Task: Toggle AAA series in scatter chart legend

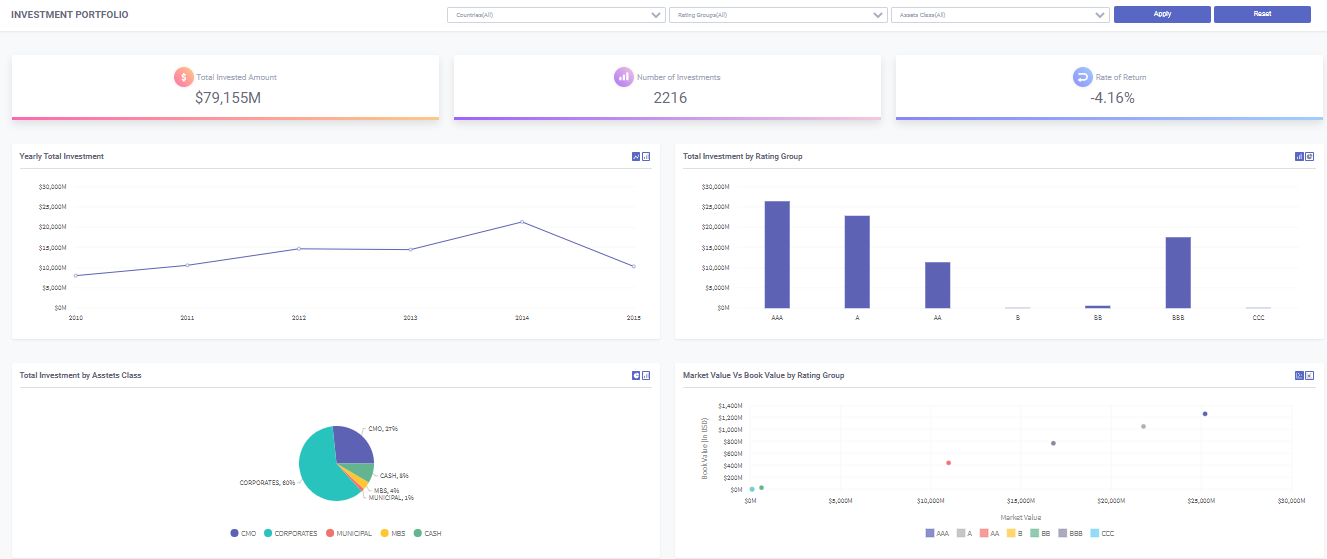Action: point(937,534)
